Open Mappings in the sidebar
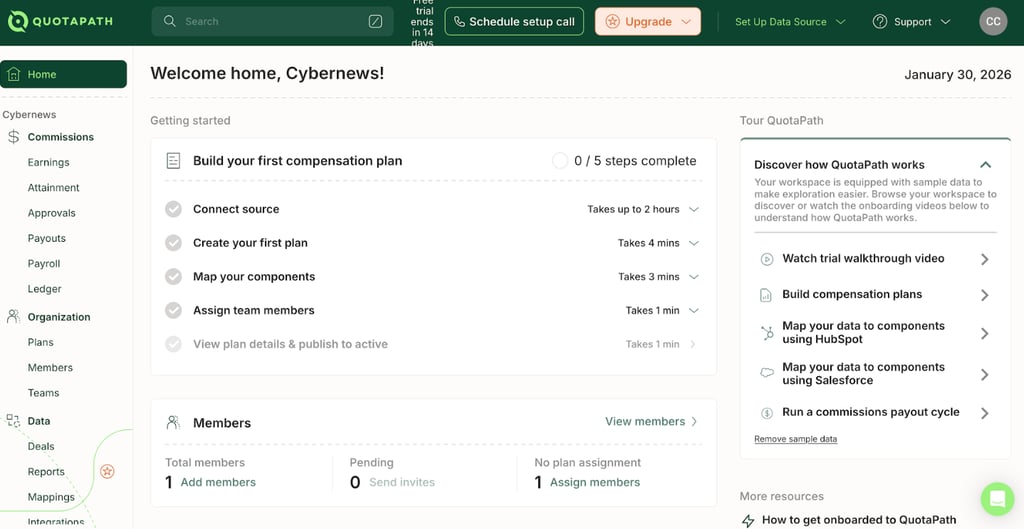Image resolution: width=1024 pixels, height=529 pixels. coord(51,497)
